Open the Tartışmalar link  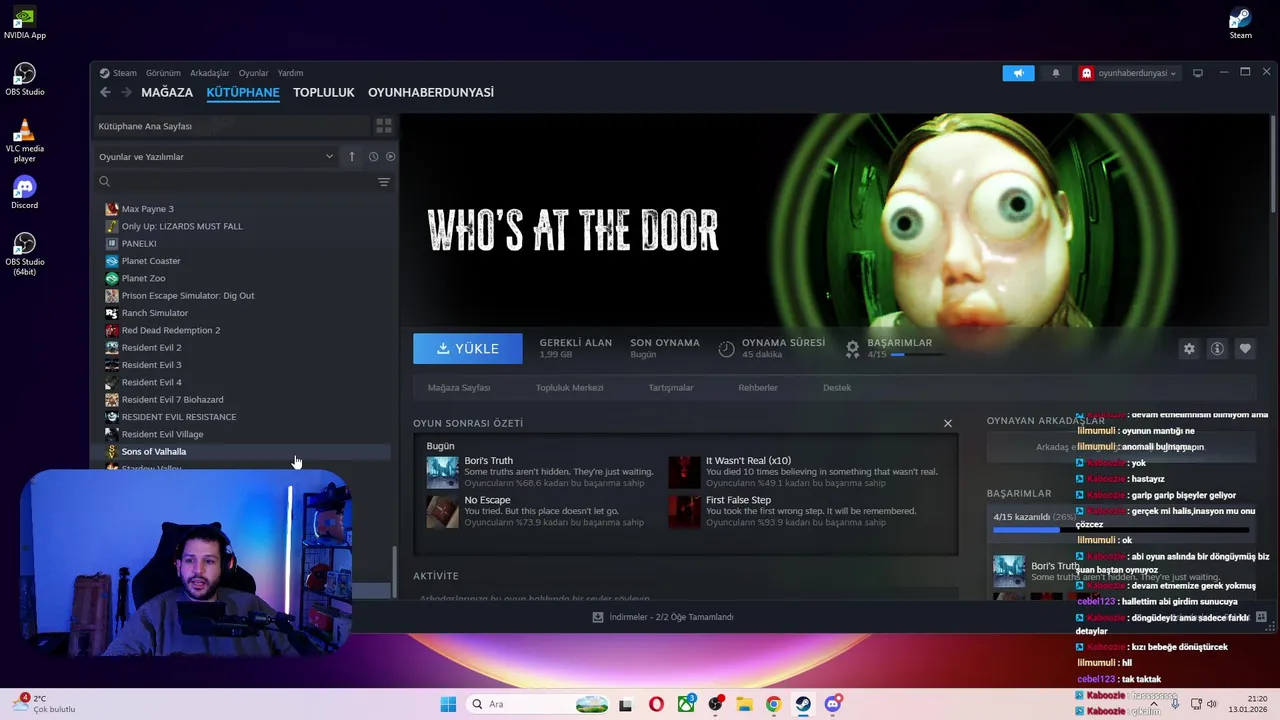pyautogui.click(x=671, y=387)
